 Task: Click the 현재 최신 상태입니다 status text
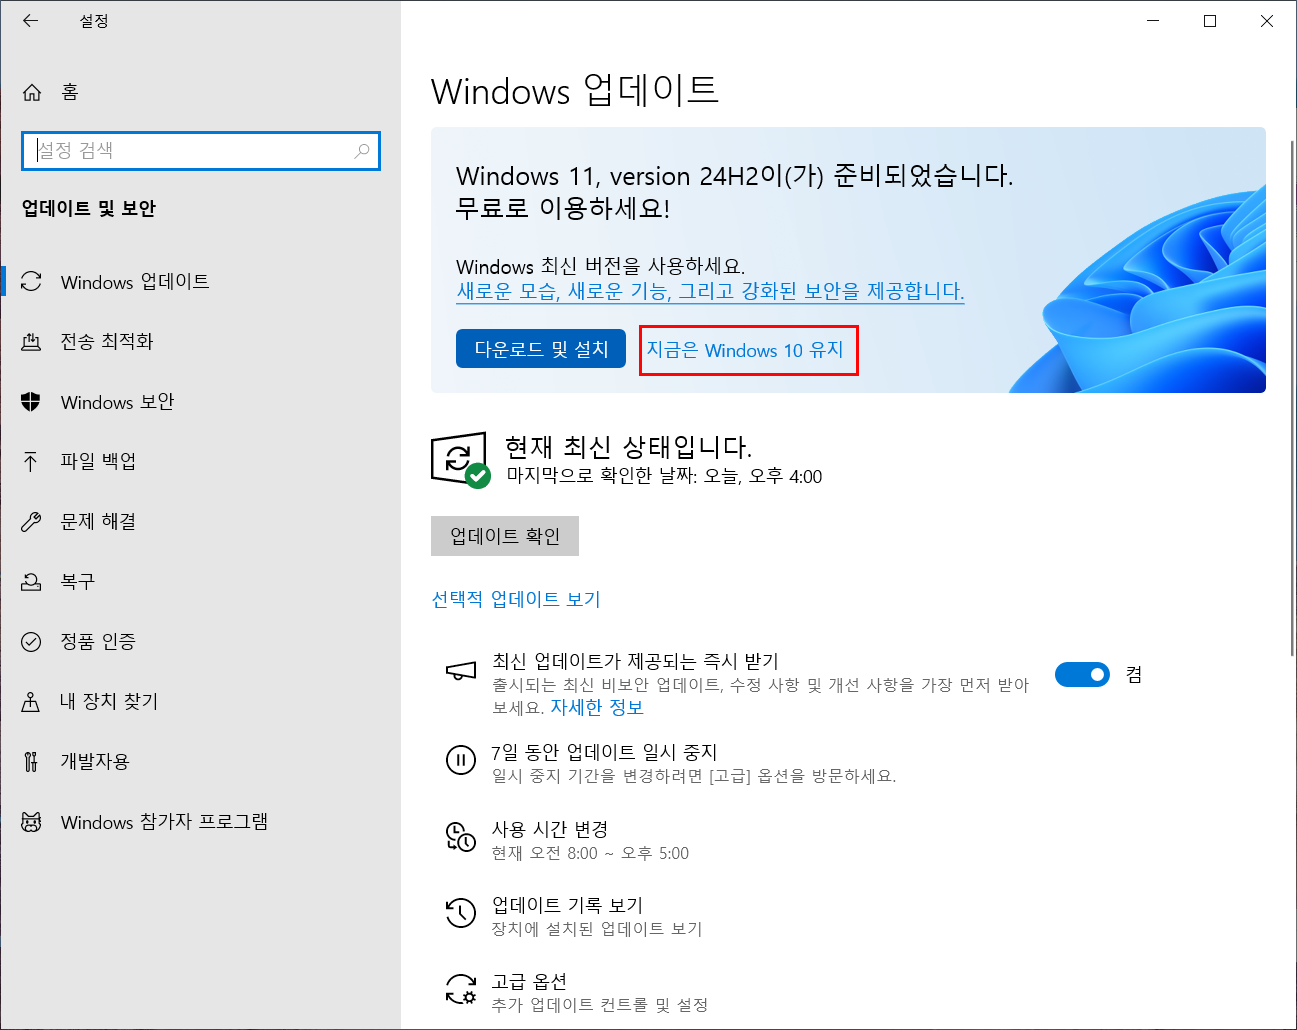[x=628, y=446]
